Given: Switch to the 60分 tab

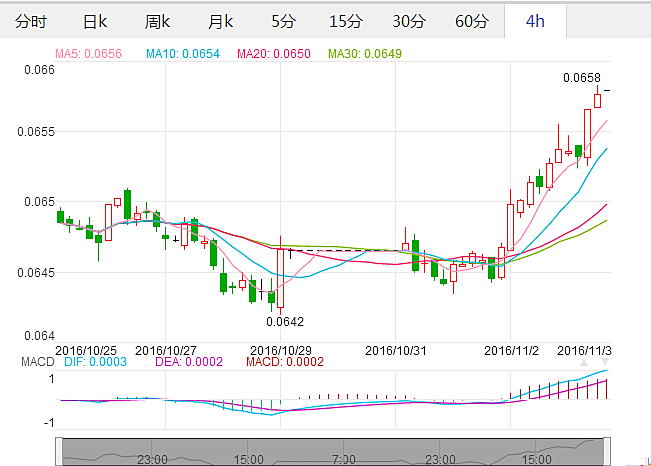Looking at the screenshot, I should tap(472, 20).
